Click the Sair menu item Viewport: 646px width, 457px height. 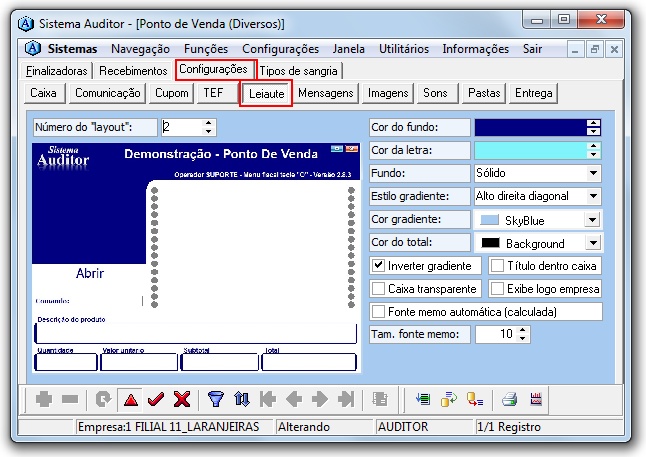[x=532, y=49]
